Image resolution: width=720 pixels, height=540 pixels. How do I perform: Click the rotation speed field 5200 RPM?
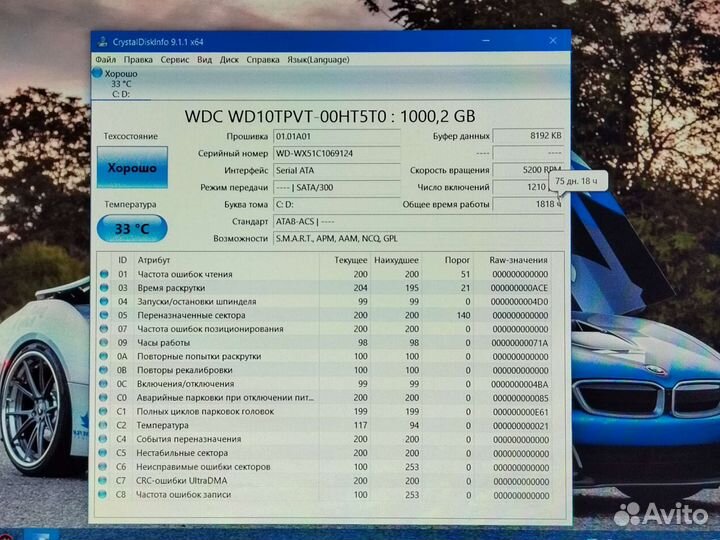pos(528,170)
